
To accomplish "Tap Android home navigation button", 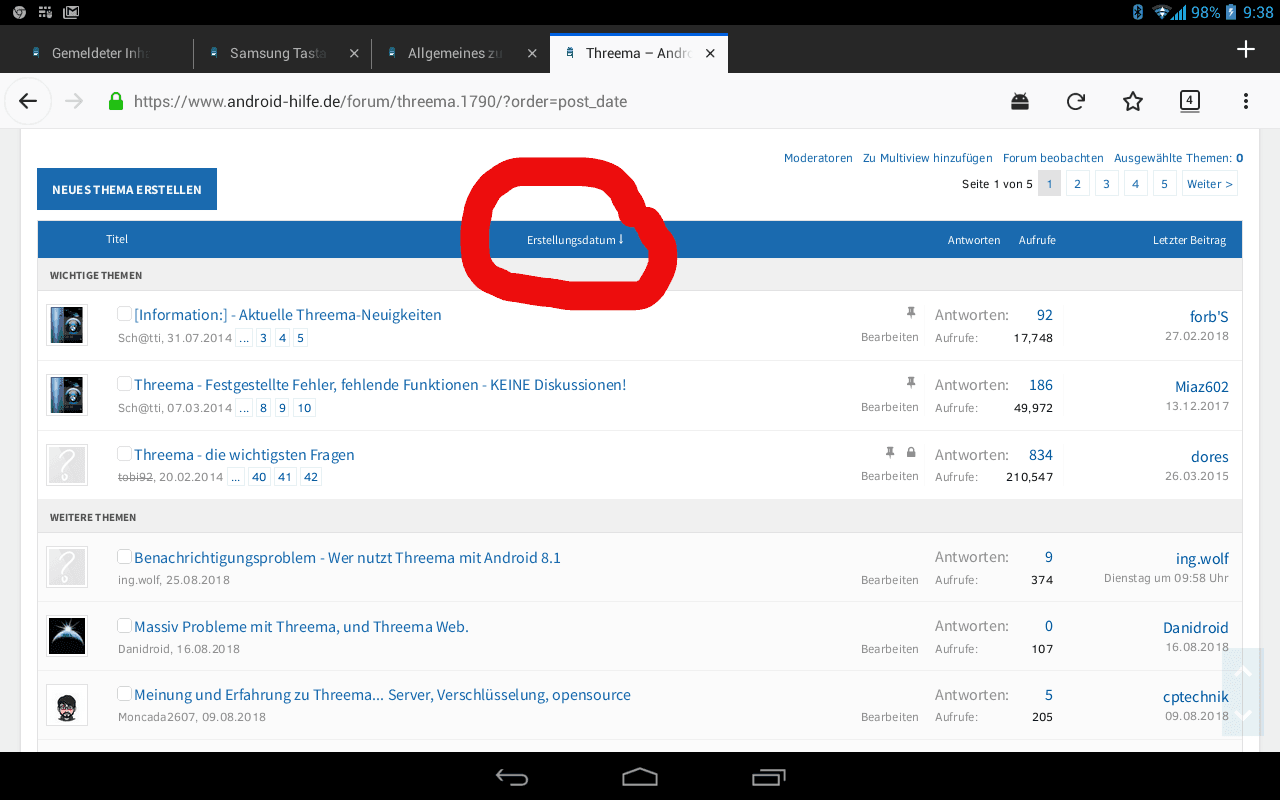I will 640,777.
